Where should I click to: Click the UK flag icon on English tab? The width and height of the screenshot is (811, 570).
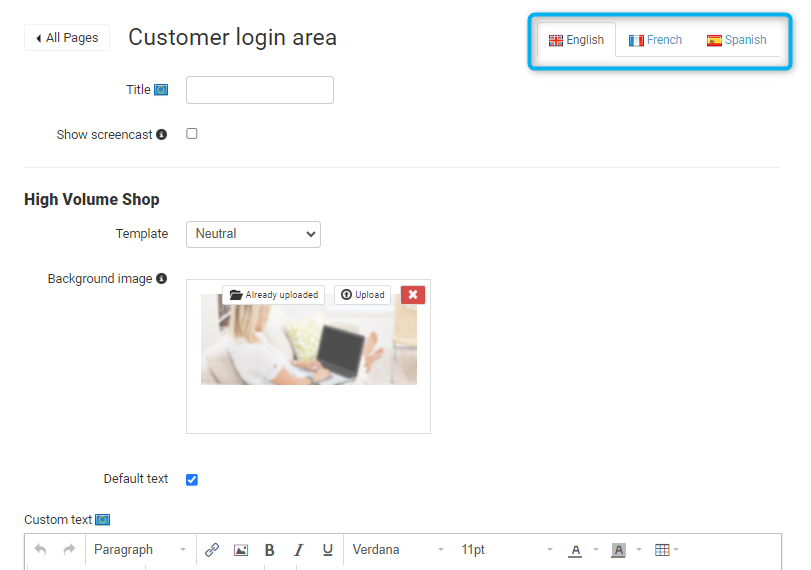[x=556, y=40]
